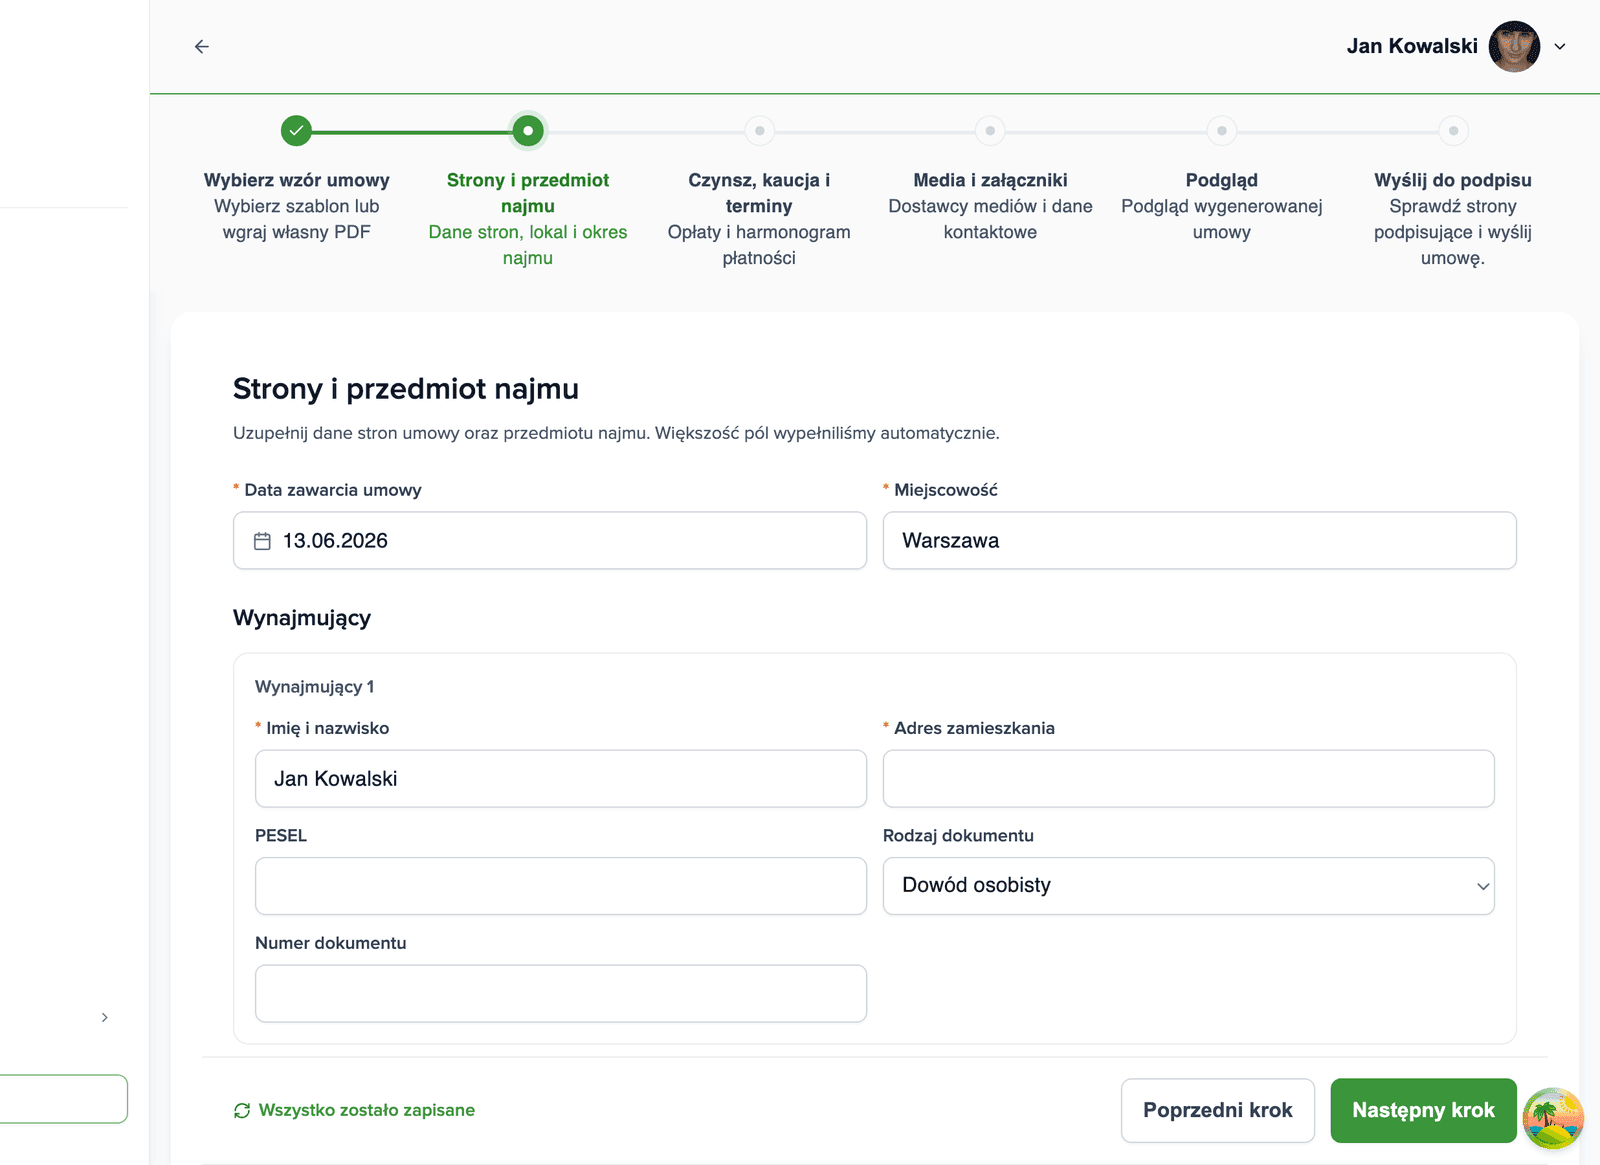1600x1165 pixels.
Task: Open Rodzaj dokumentu dropdown
Action: (x=1189, y=886)
